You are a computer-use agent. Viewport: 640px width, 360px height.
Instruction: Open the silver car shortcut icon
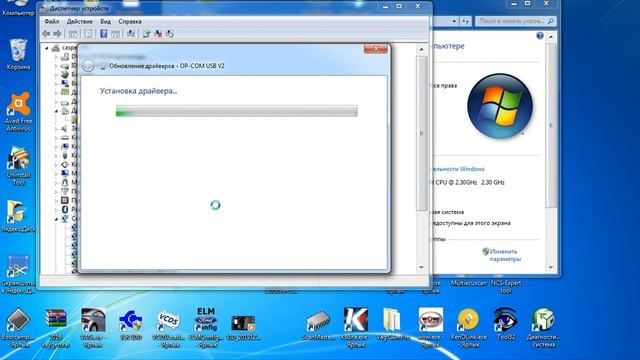pos(93,328)
